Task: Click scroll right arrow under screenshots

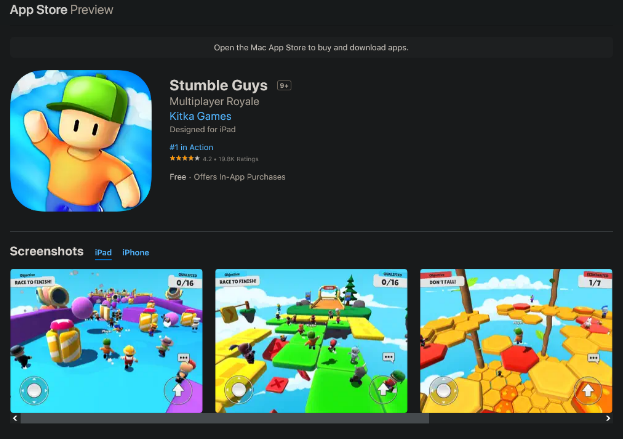Action: pos(608,418)
